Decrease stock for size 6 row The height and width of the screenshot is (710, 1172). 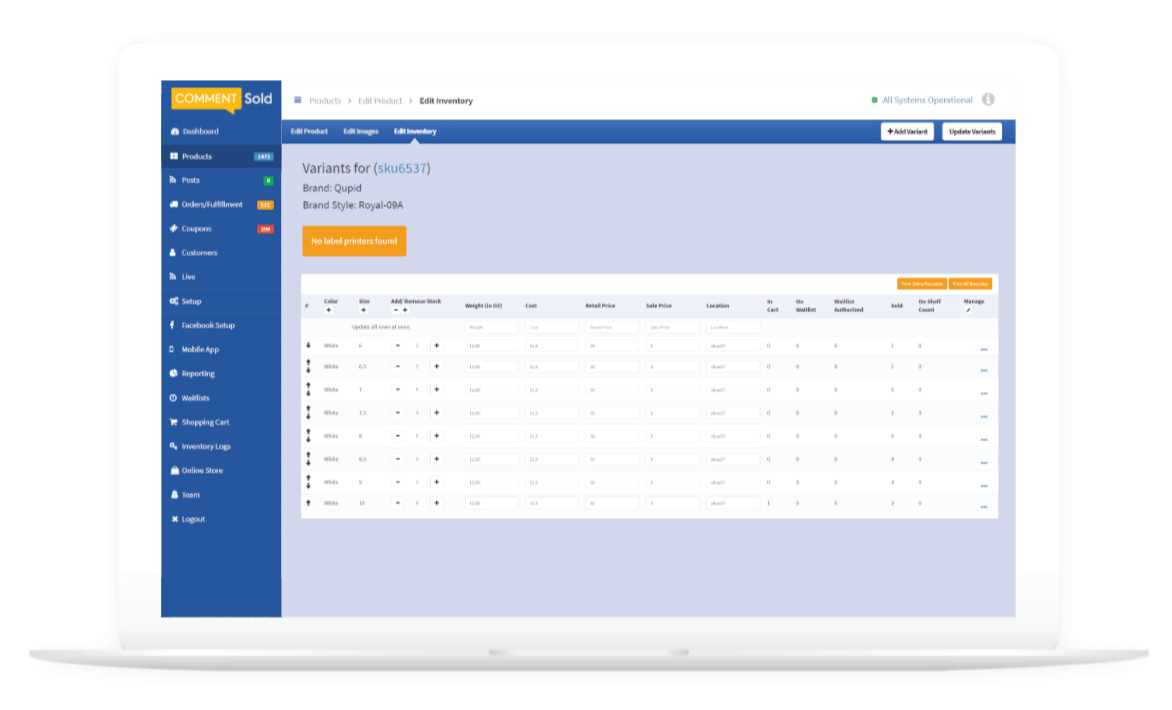[x=398, y=345]
